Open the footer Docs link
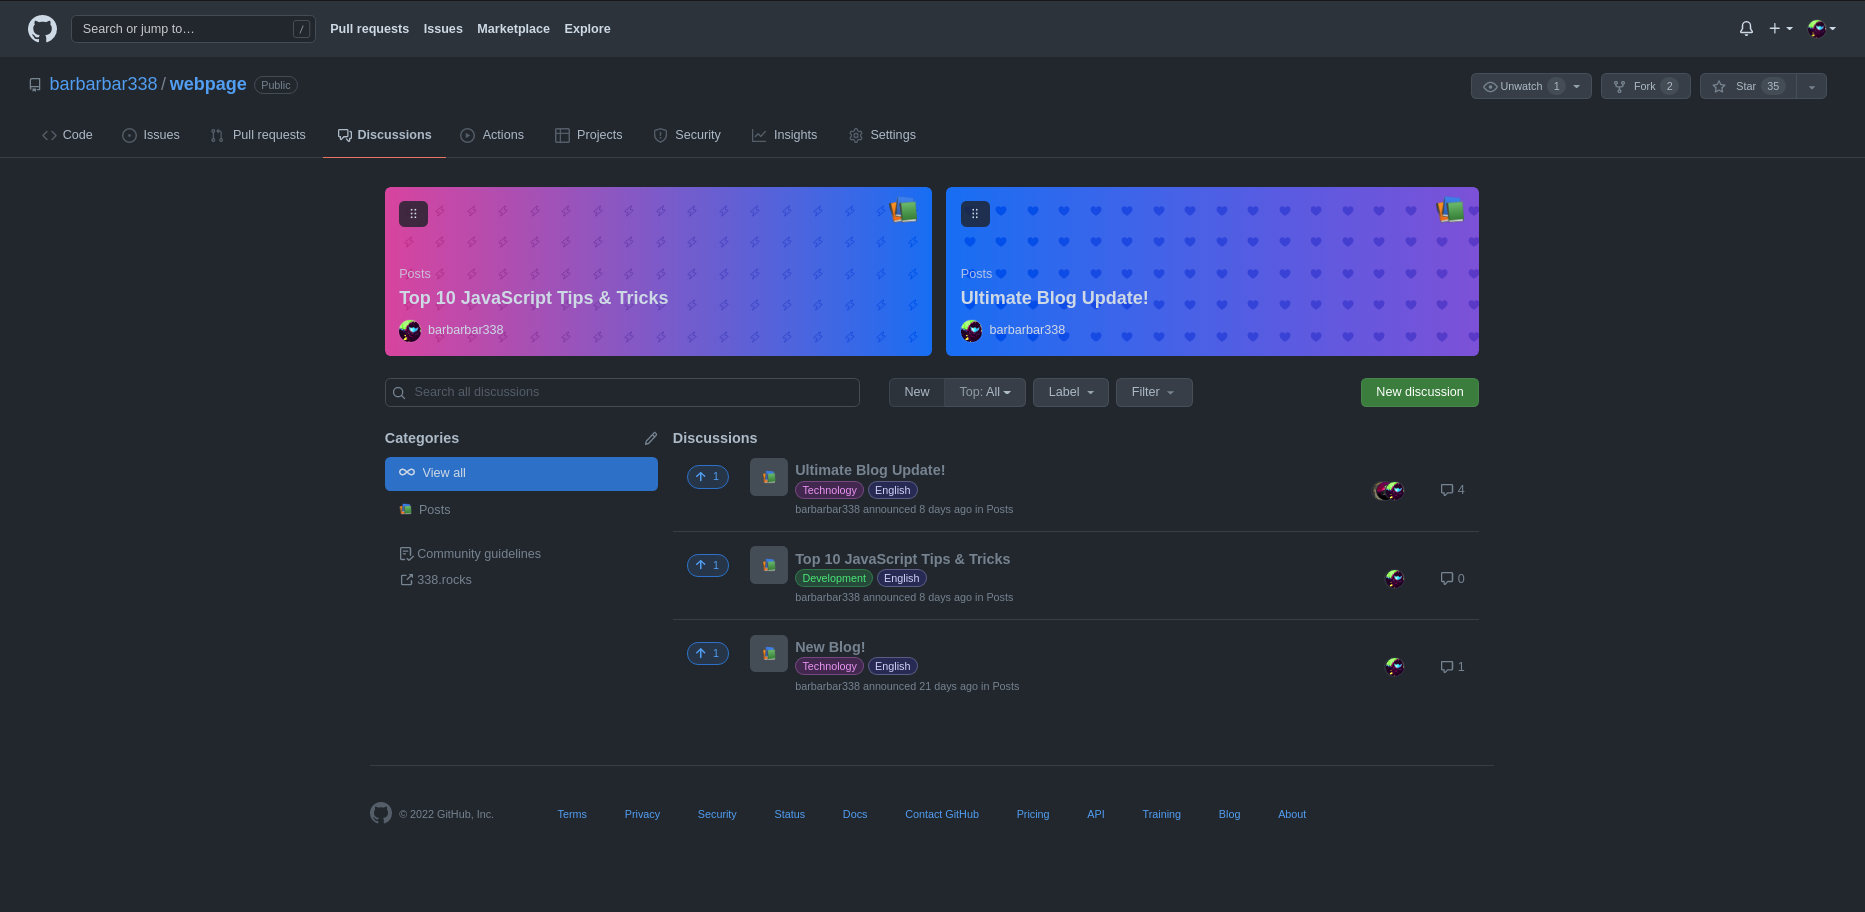The image size is (1865, 912). [x=855, y=814]
